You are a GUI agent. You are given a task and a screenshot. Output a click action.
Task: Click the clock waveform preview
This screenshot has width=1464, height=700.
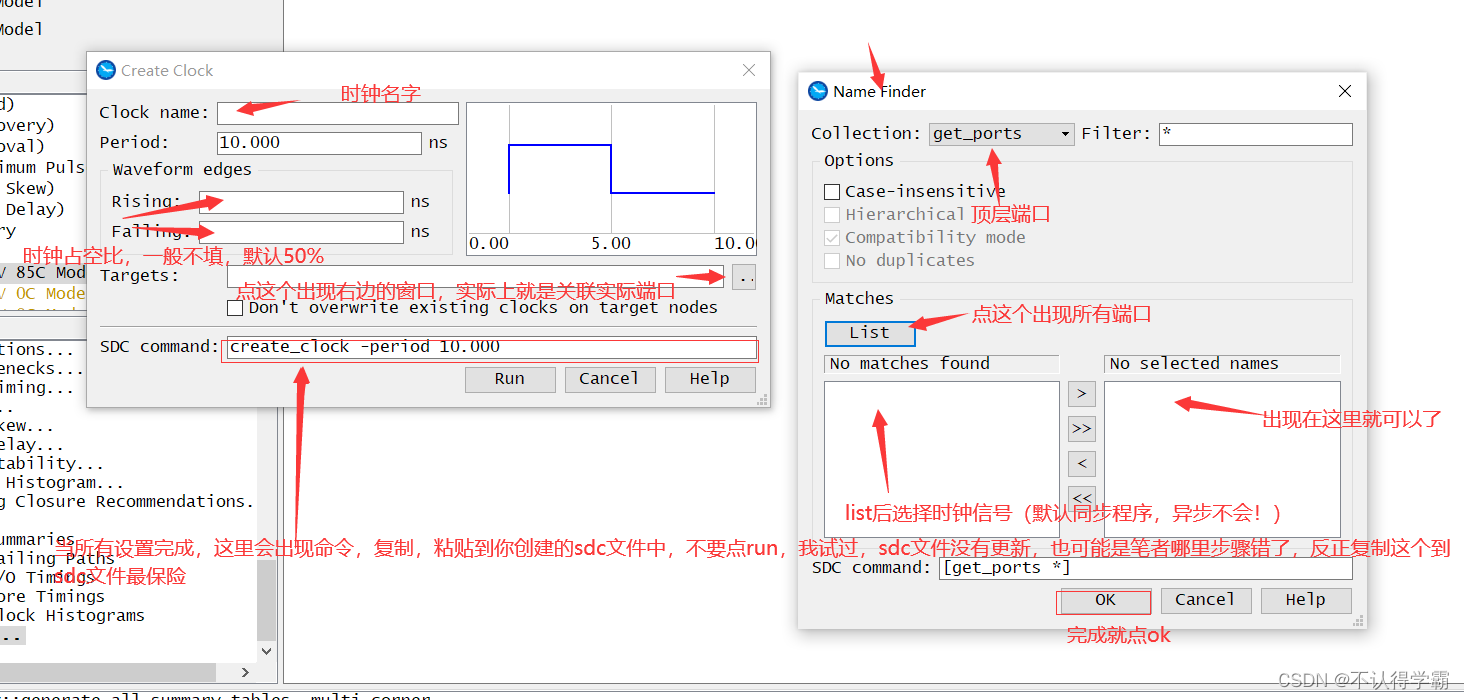click(611, 178)
